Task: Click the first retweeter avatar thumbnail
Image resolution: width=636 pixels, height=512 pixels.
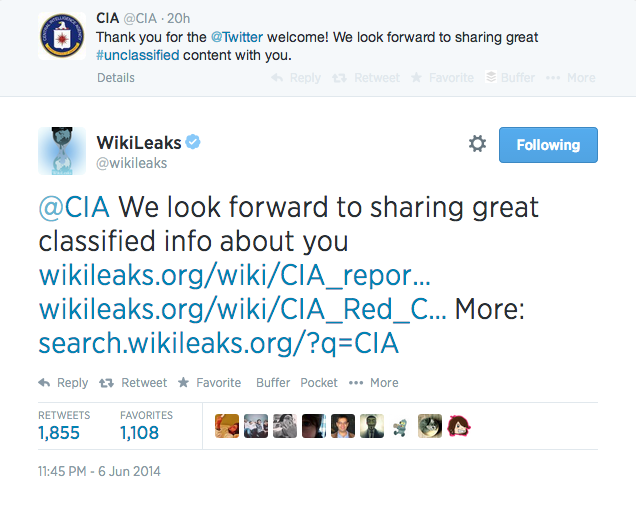Action: [227, 426]
